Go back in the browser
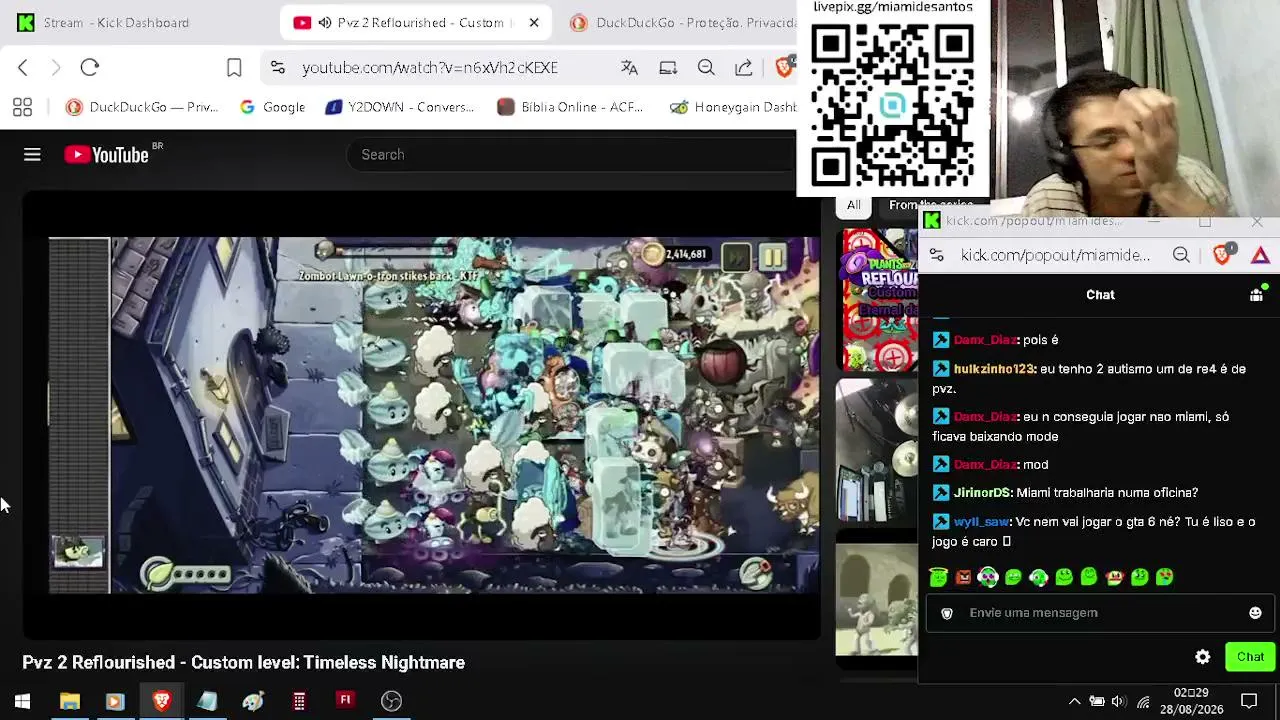1280x720 pixels. pos(23,67)
